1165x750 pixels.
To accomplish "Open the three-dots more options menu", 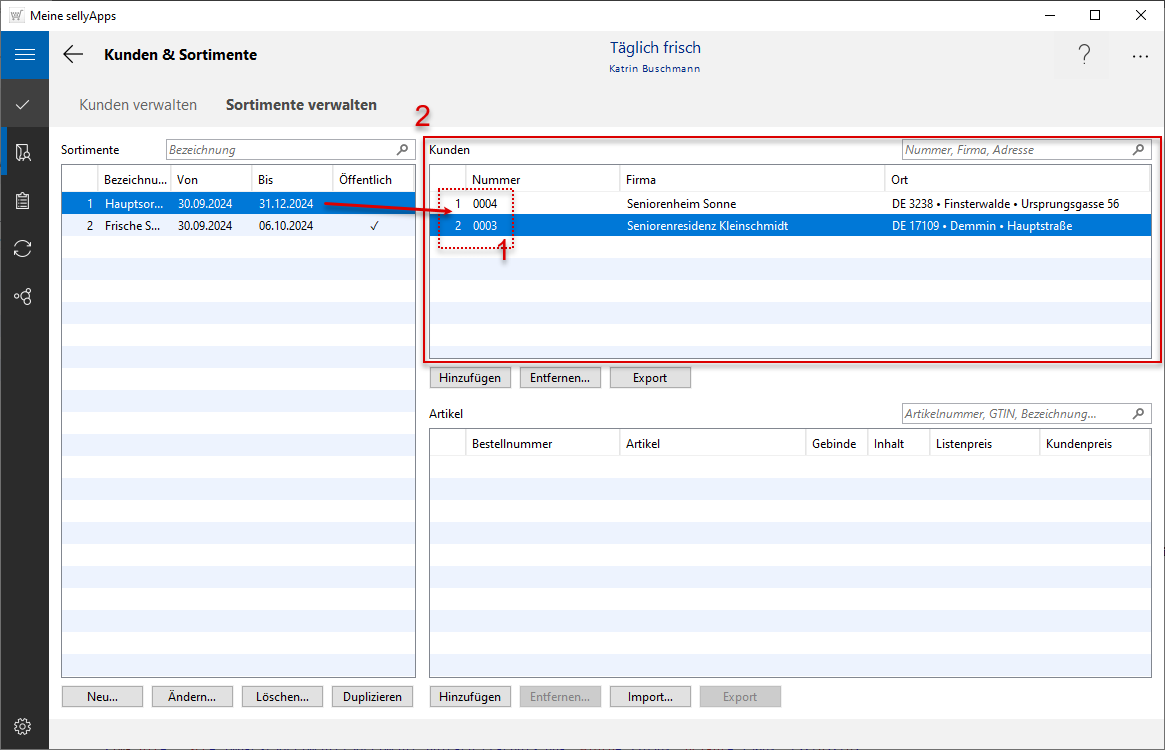I will point(1140,57).
